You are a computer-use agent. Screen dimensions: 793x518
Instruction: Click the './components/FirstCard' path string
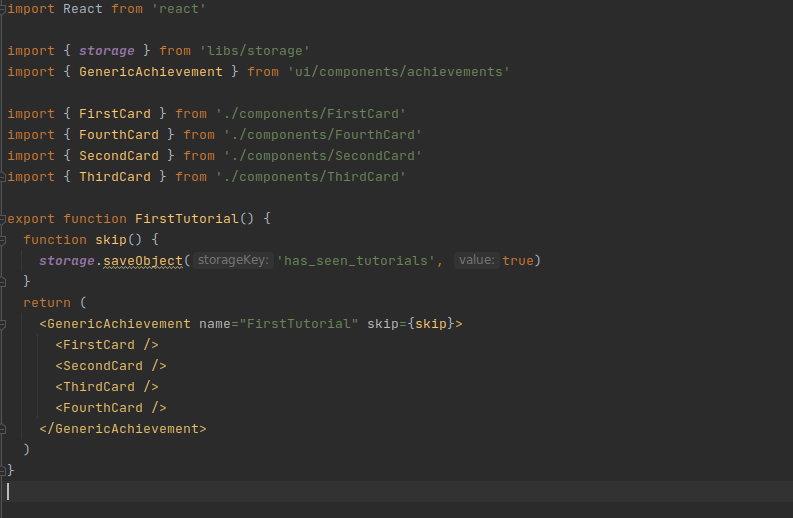(311, 114)
